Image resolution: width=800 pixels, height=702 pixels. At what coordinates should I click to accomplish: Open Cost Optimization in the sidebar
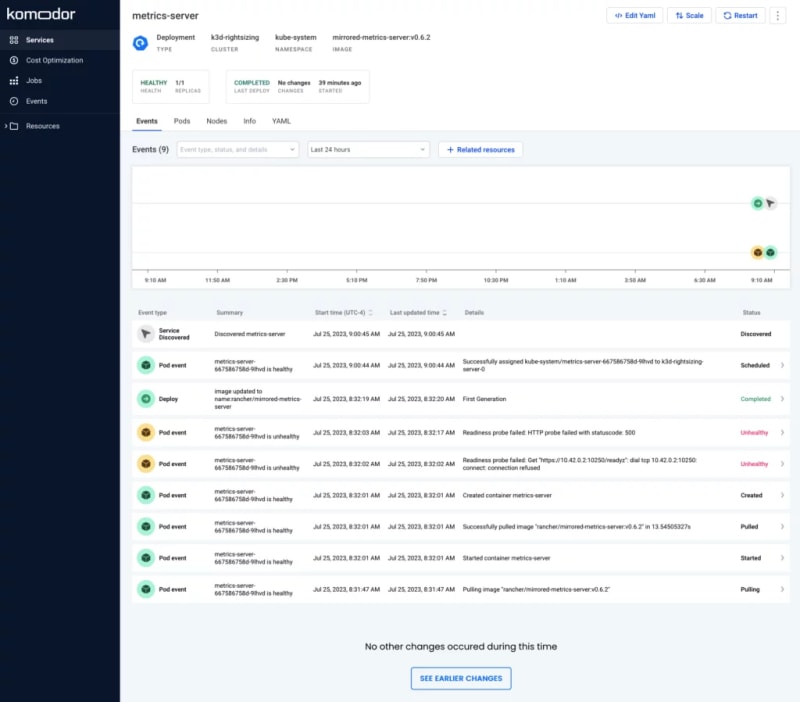point(54,60)
